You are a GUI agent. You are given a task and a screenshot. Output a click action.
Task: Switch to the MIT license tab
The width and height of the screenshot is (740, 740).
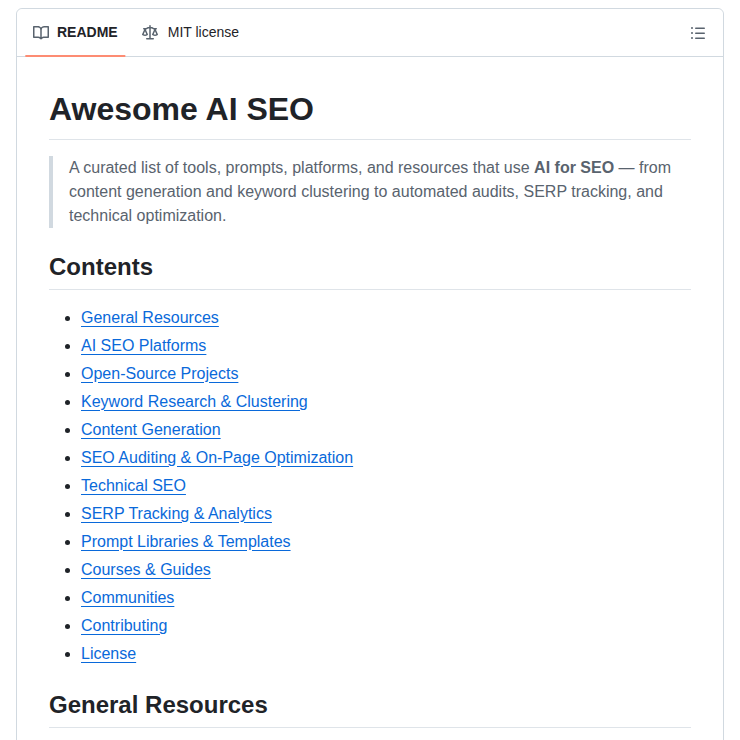click(190, 33)
